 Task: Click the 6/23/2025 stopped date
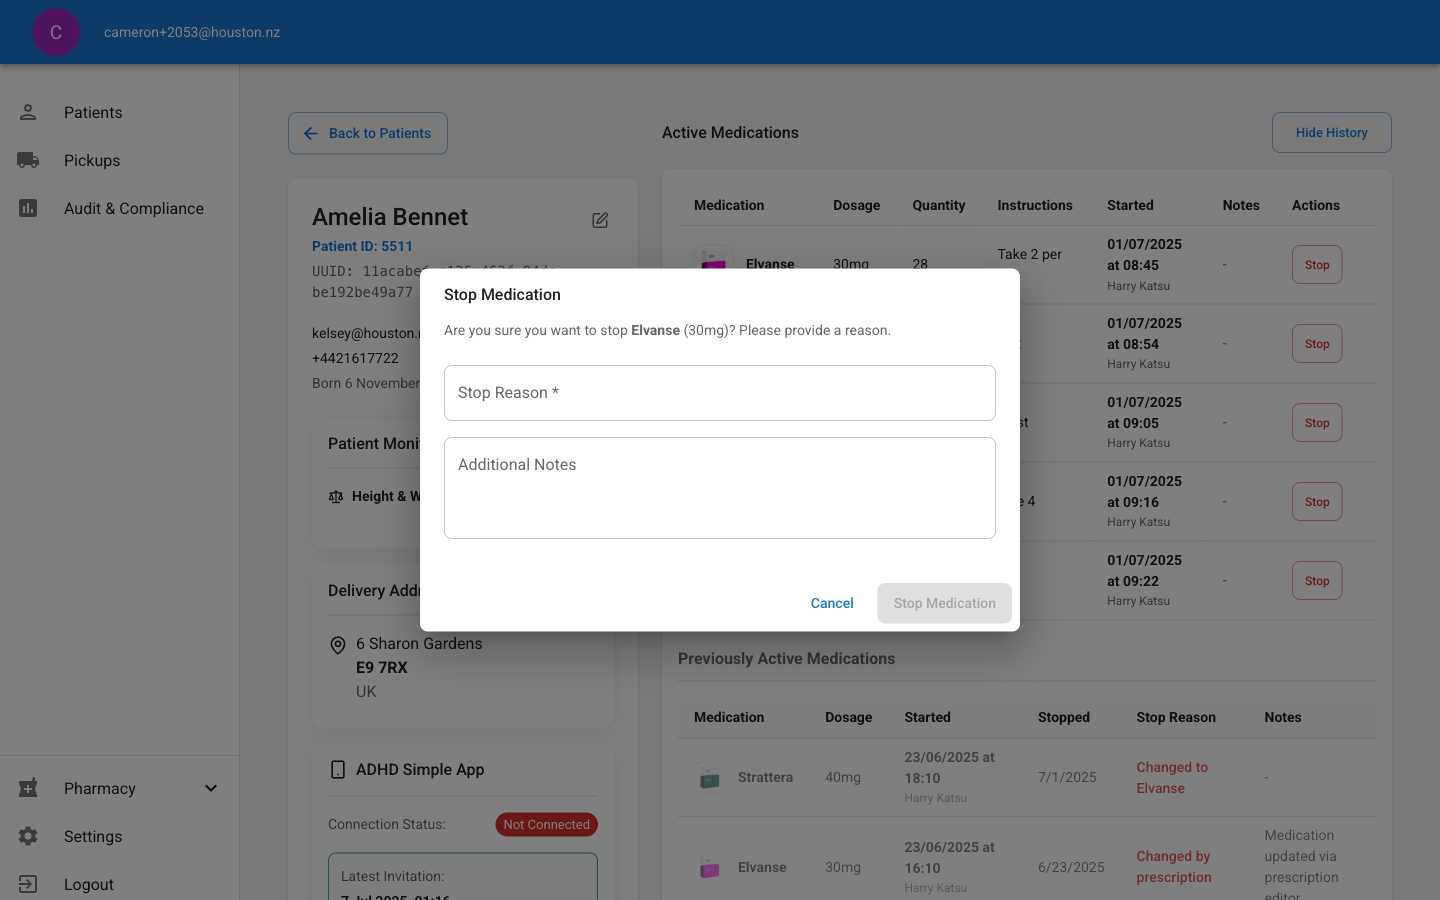click(1071, 867)
